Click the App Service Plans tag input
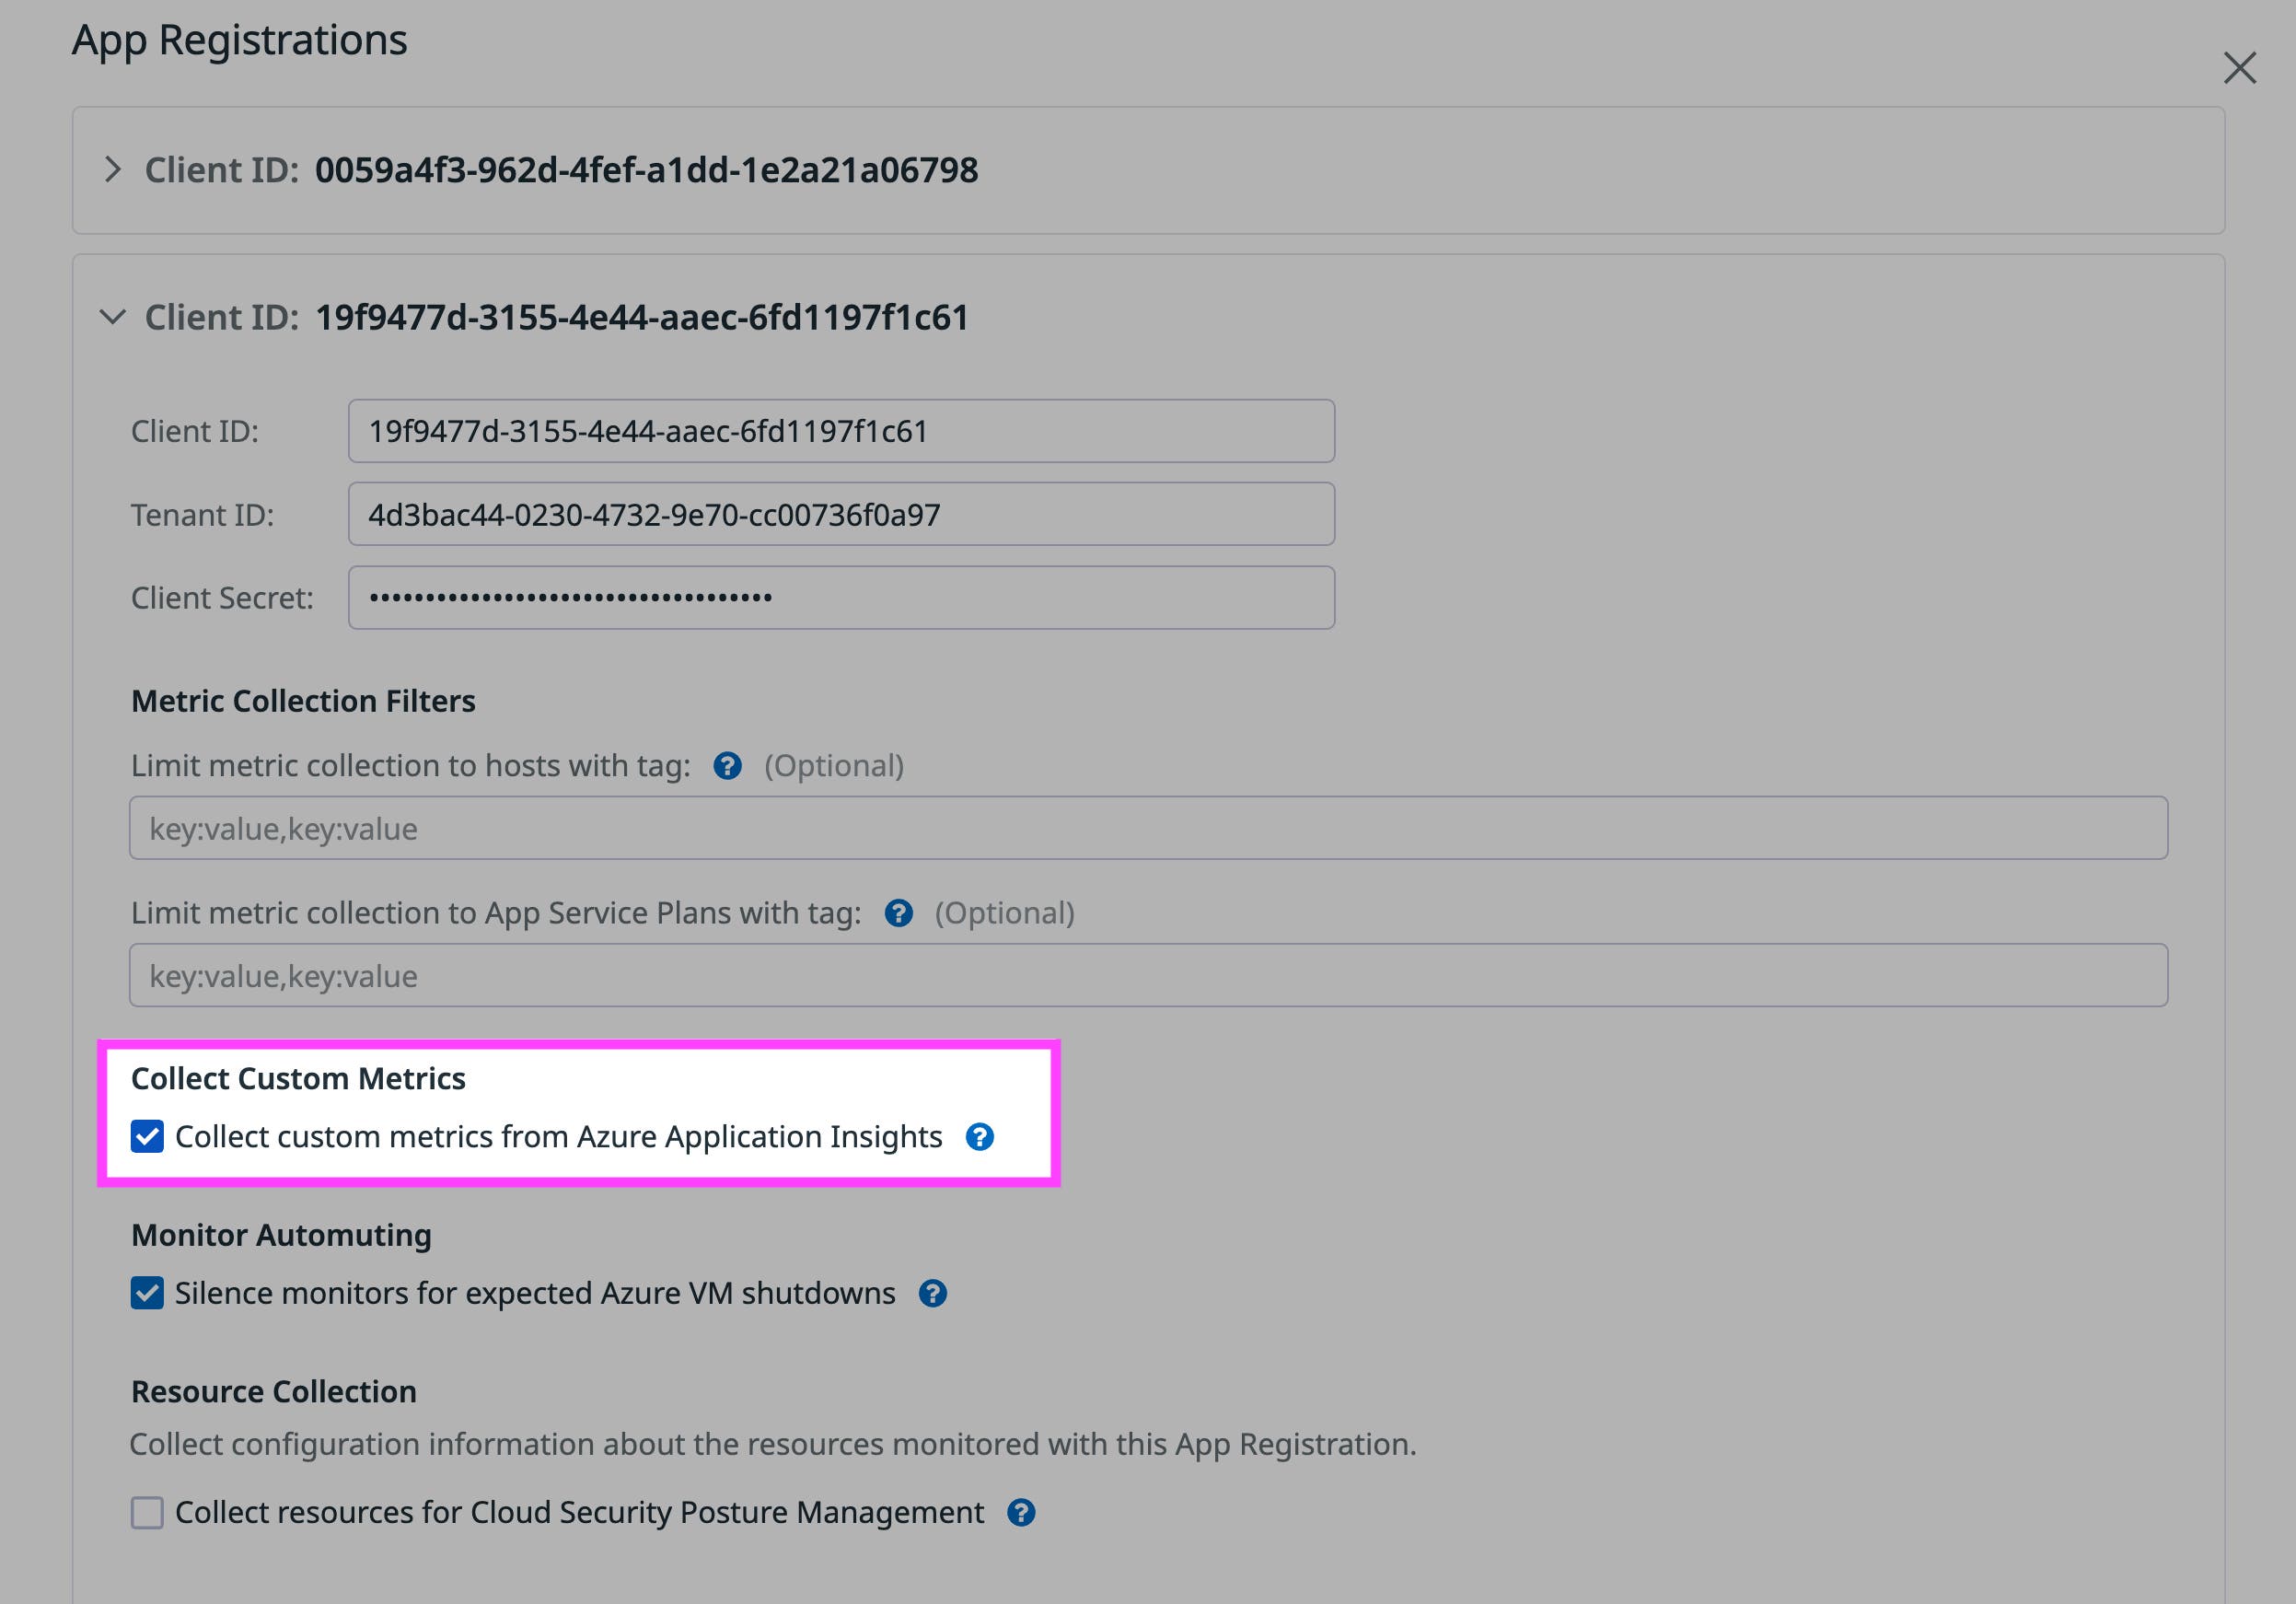The image size is (2296, 1604). tap(1148, 975)
